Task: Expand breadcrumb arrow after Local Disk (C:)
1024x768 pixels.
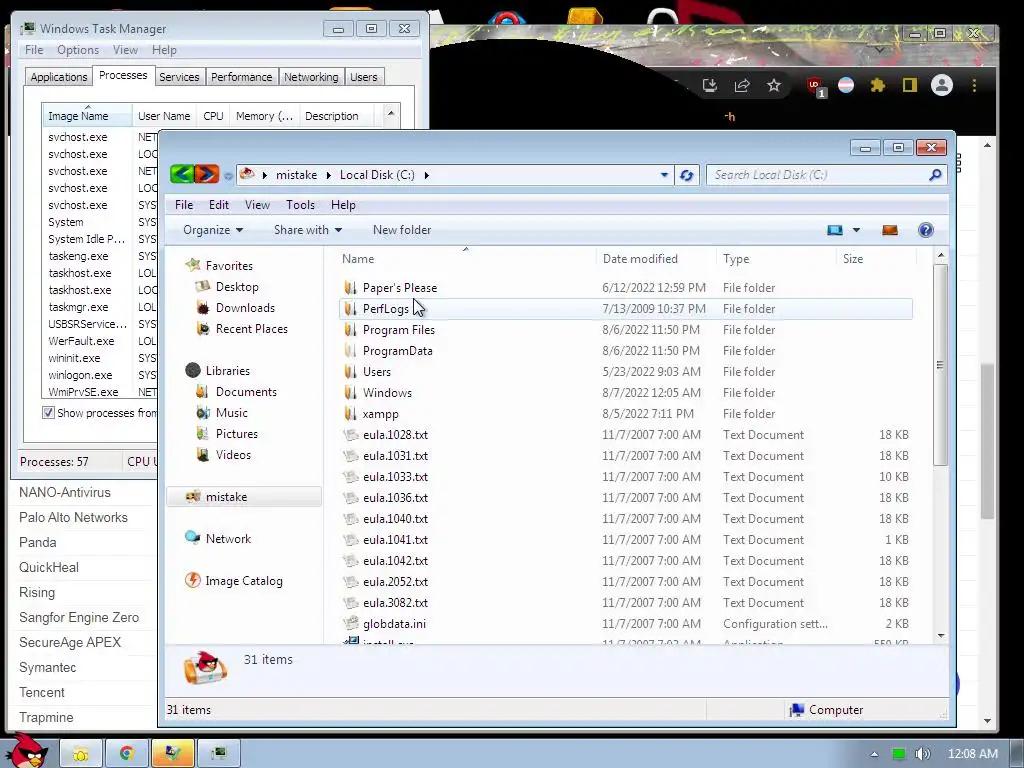Action: tap(426, 175)
